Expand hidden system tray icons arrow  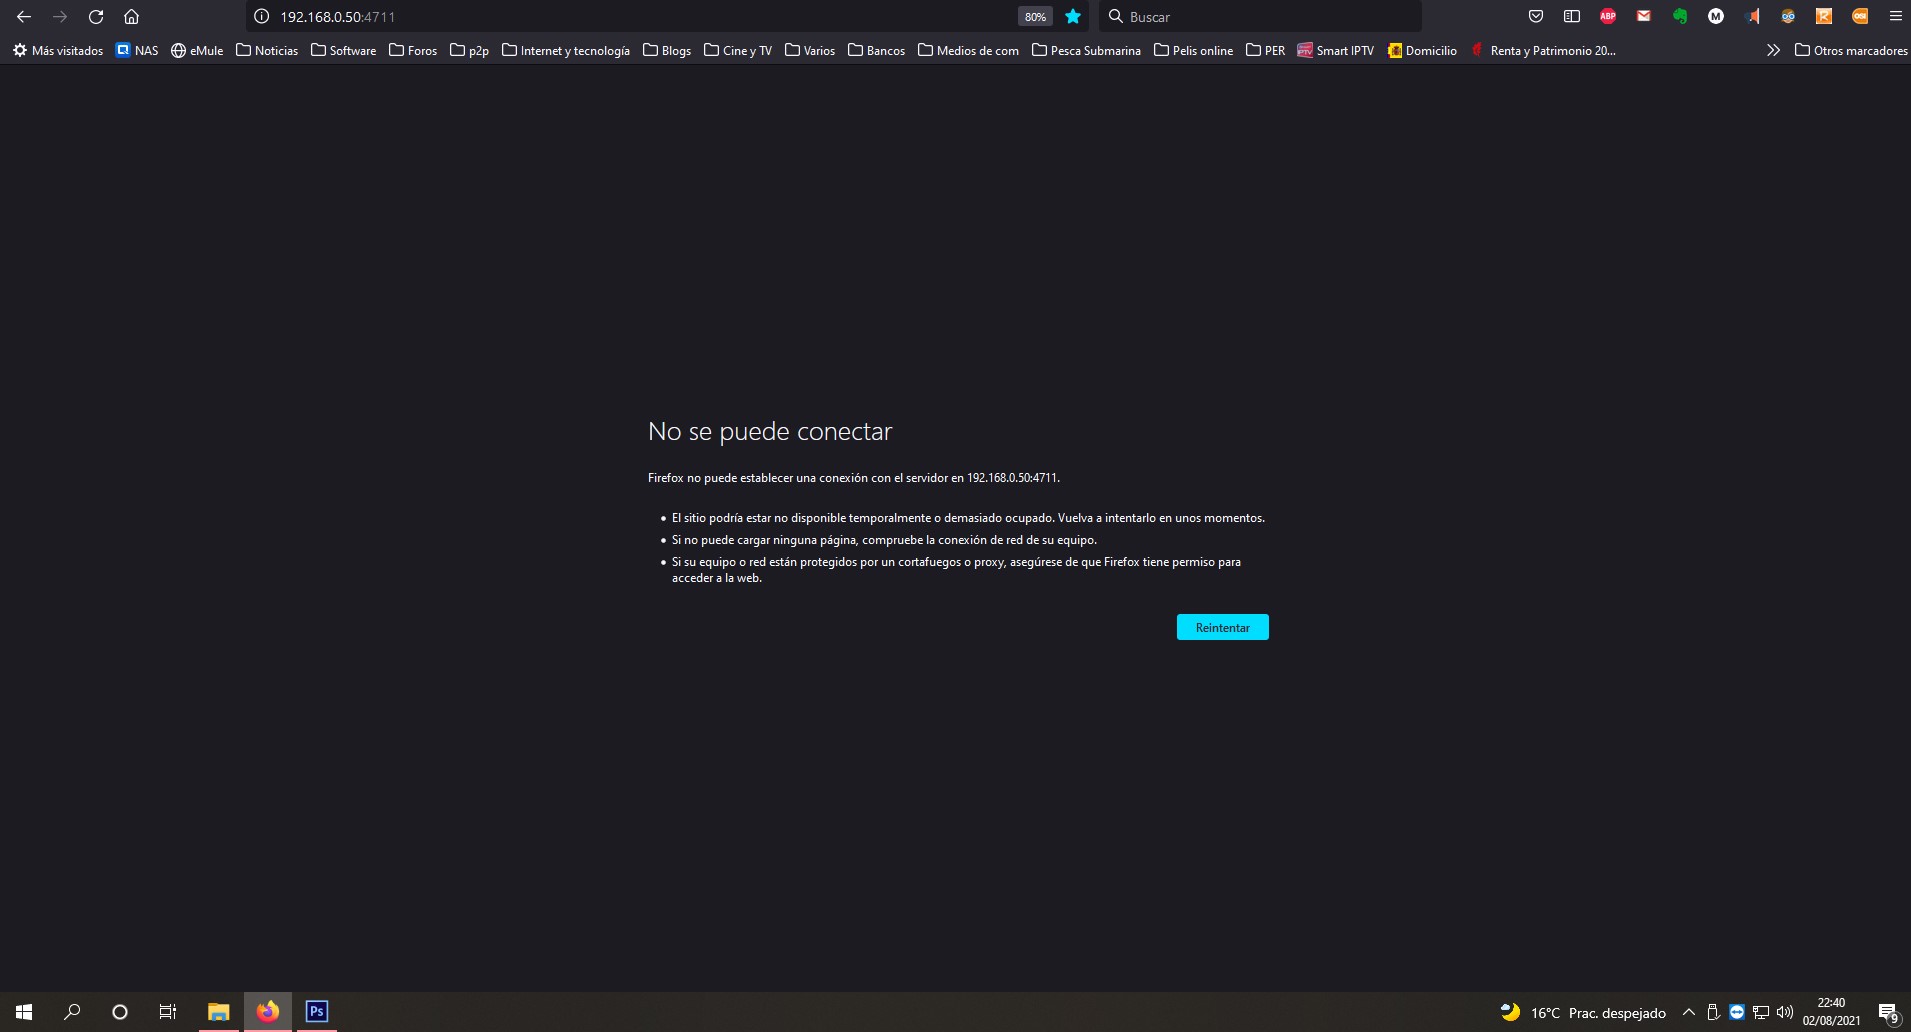point(1689,1012)
